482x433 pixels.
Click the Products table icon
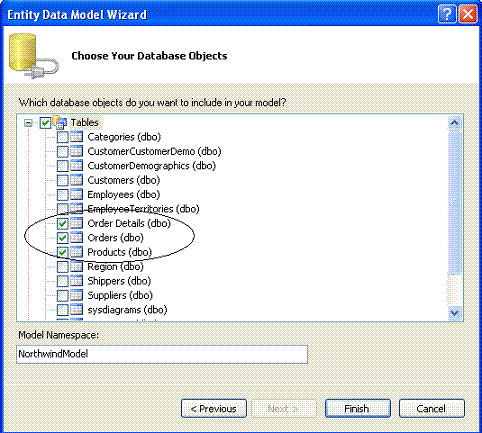tap(77, 252)
